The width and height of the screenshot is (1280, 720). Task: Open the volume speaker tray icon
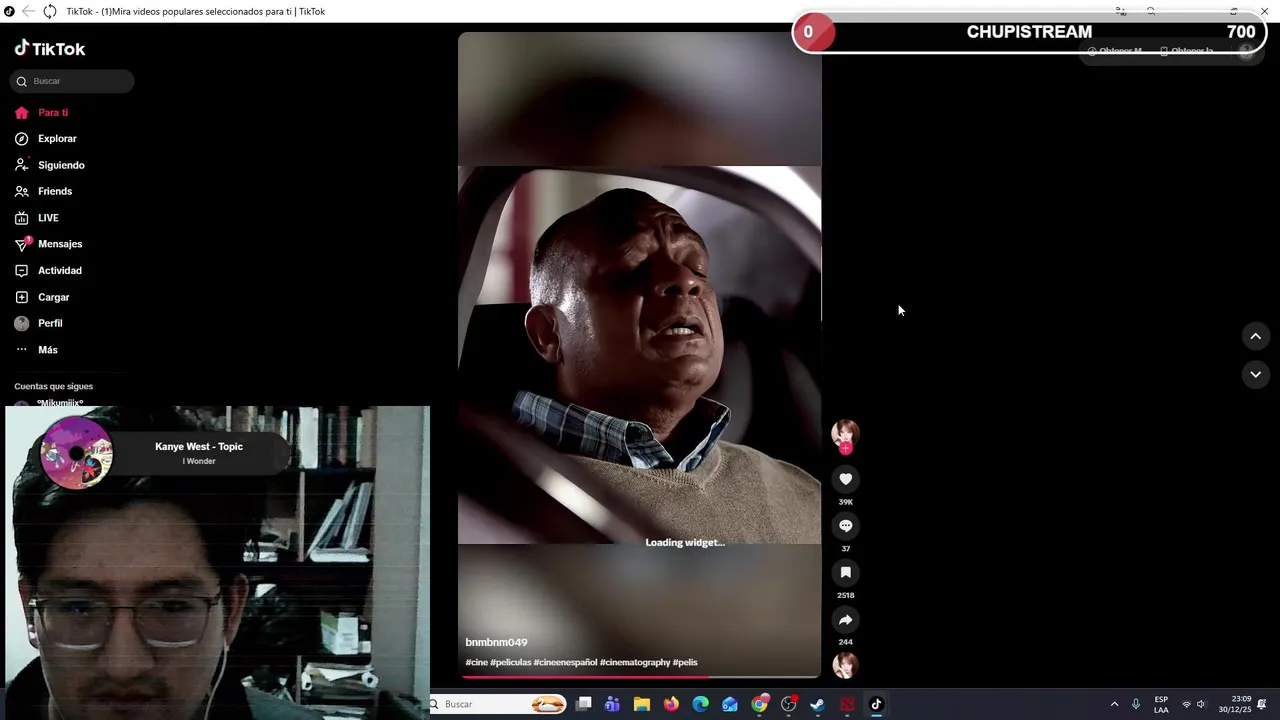click(1201, 704)
